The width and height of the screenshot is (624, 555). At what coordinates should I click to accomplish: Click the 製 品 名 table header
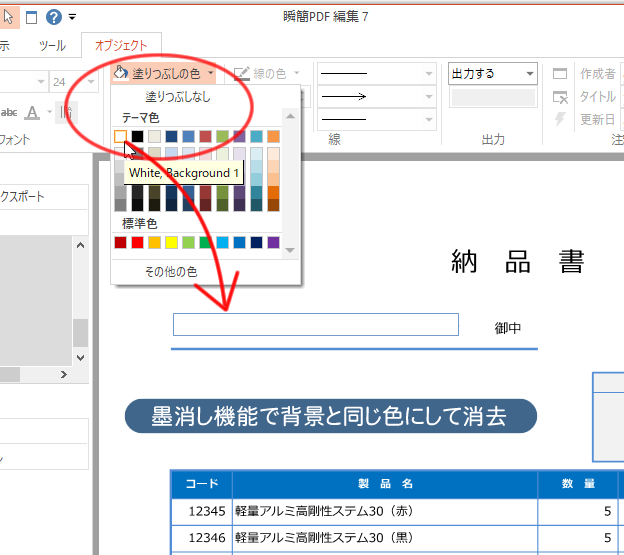click(385, 483)
